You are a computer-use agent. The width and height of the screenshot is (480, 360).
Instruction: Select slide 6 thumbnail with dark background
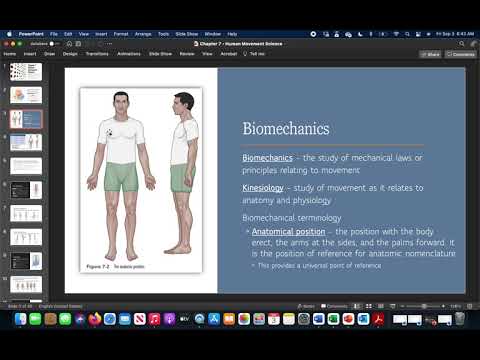pos(26,190)
